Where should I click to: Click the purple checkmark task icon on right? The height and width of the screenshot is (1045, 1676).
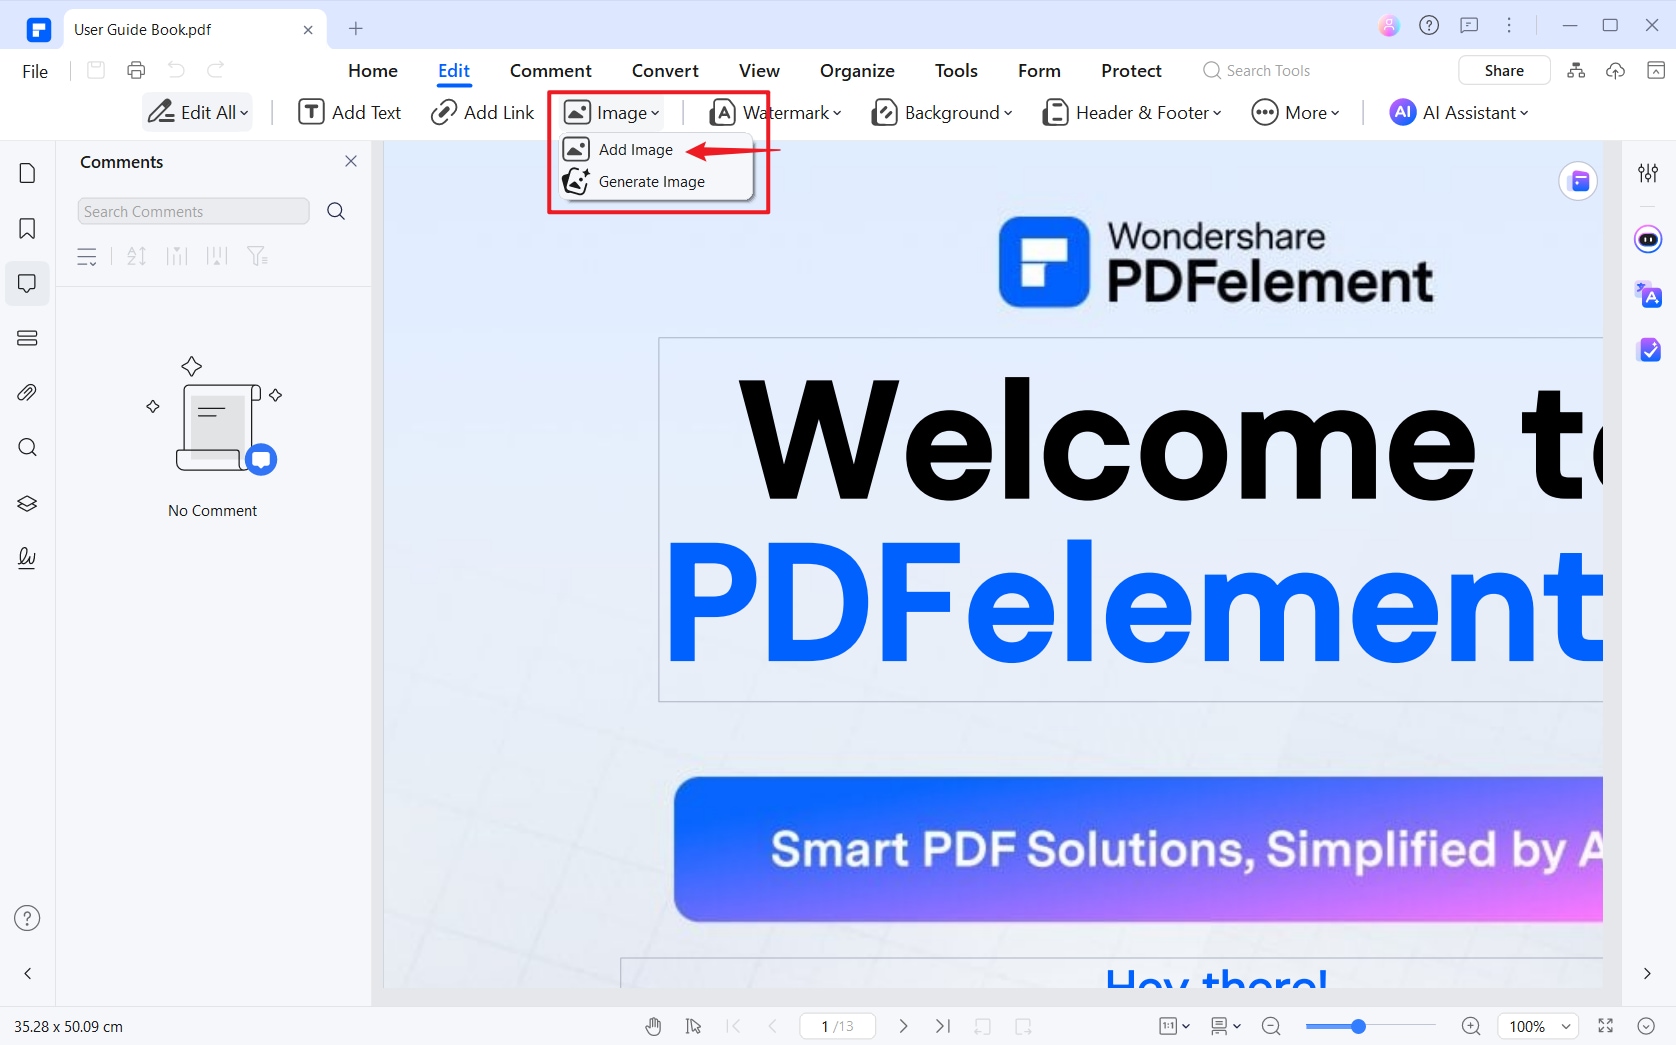[1648, 350]
